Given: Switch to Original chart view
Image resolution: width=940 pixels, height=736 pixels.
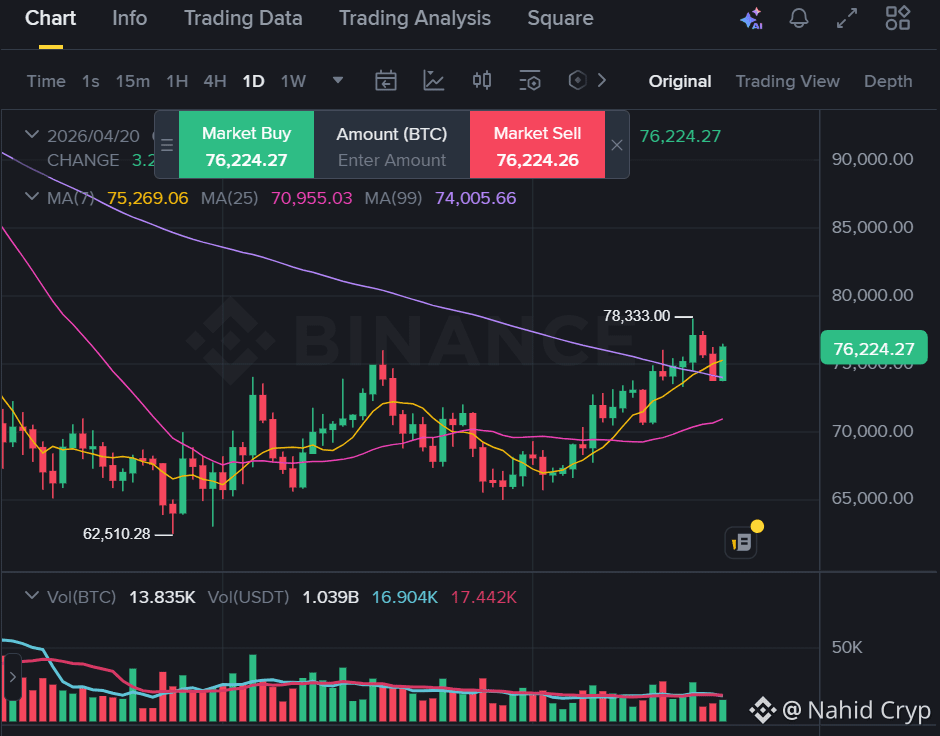Looking at the screenshot, I should [680, 81].
